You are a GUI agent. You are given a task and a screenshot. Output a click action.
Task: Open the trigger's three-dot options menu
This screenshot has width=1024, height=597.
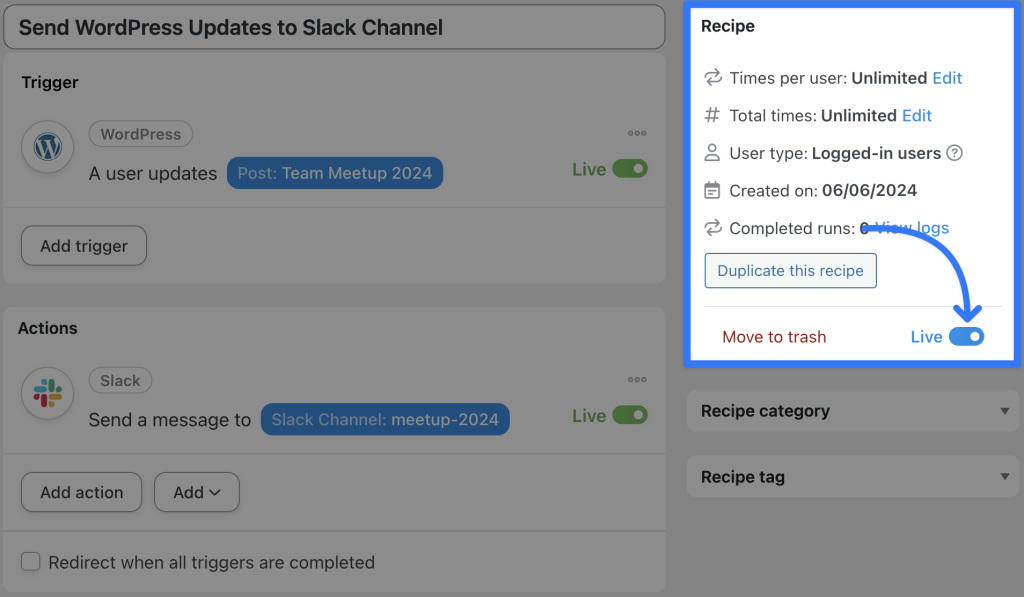[x=637, y=133]
